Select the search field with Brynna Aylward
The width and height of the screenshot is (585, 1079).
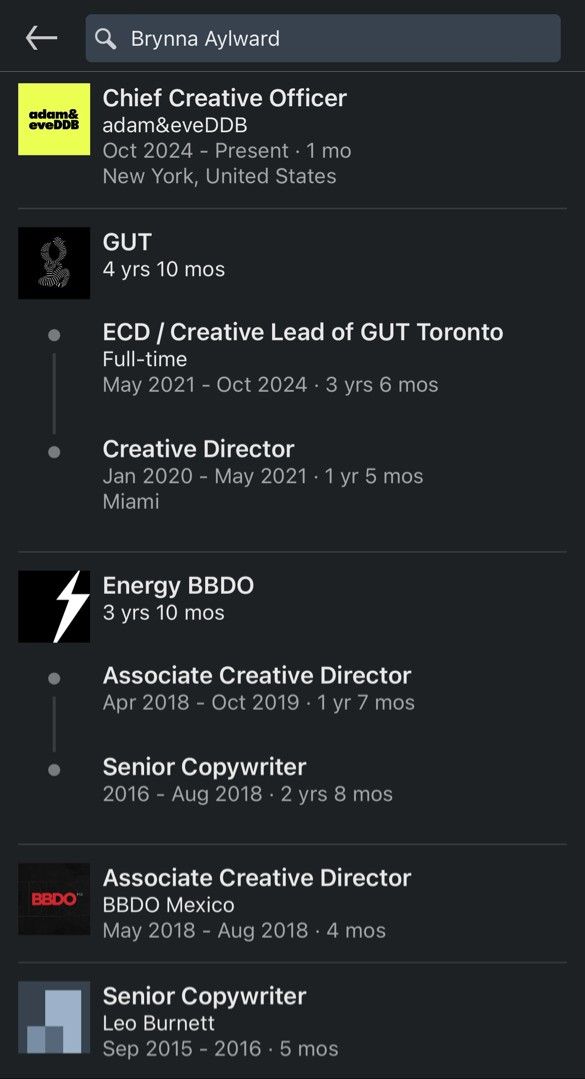pos(323,39)
